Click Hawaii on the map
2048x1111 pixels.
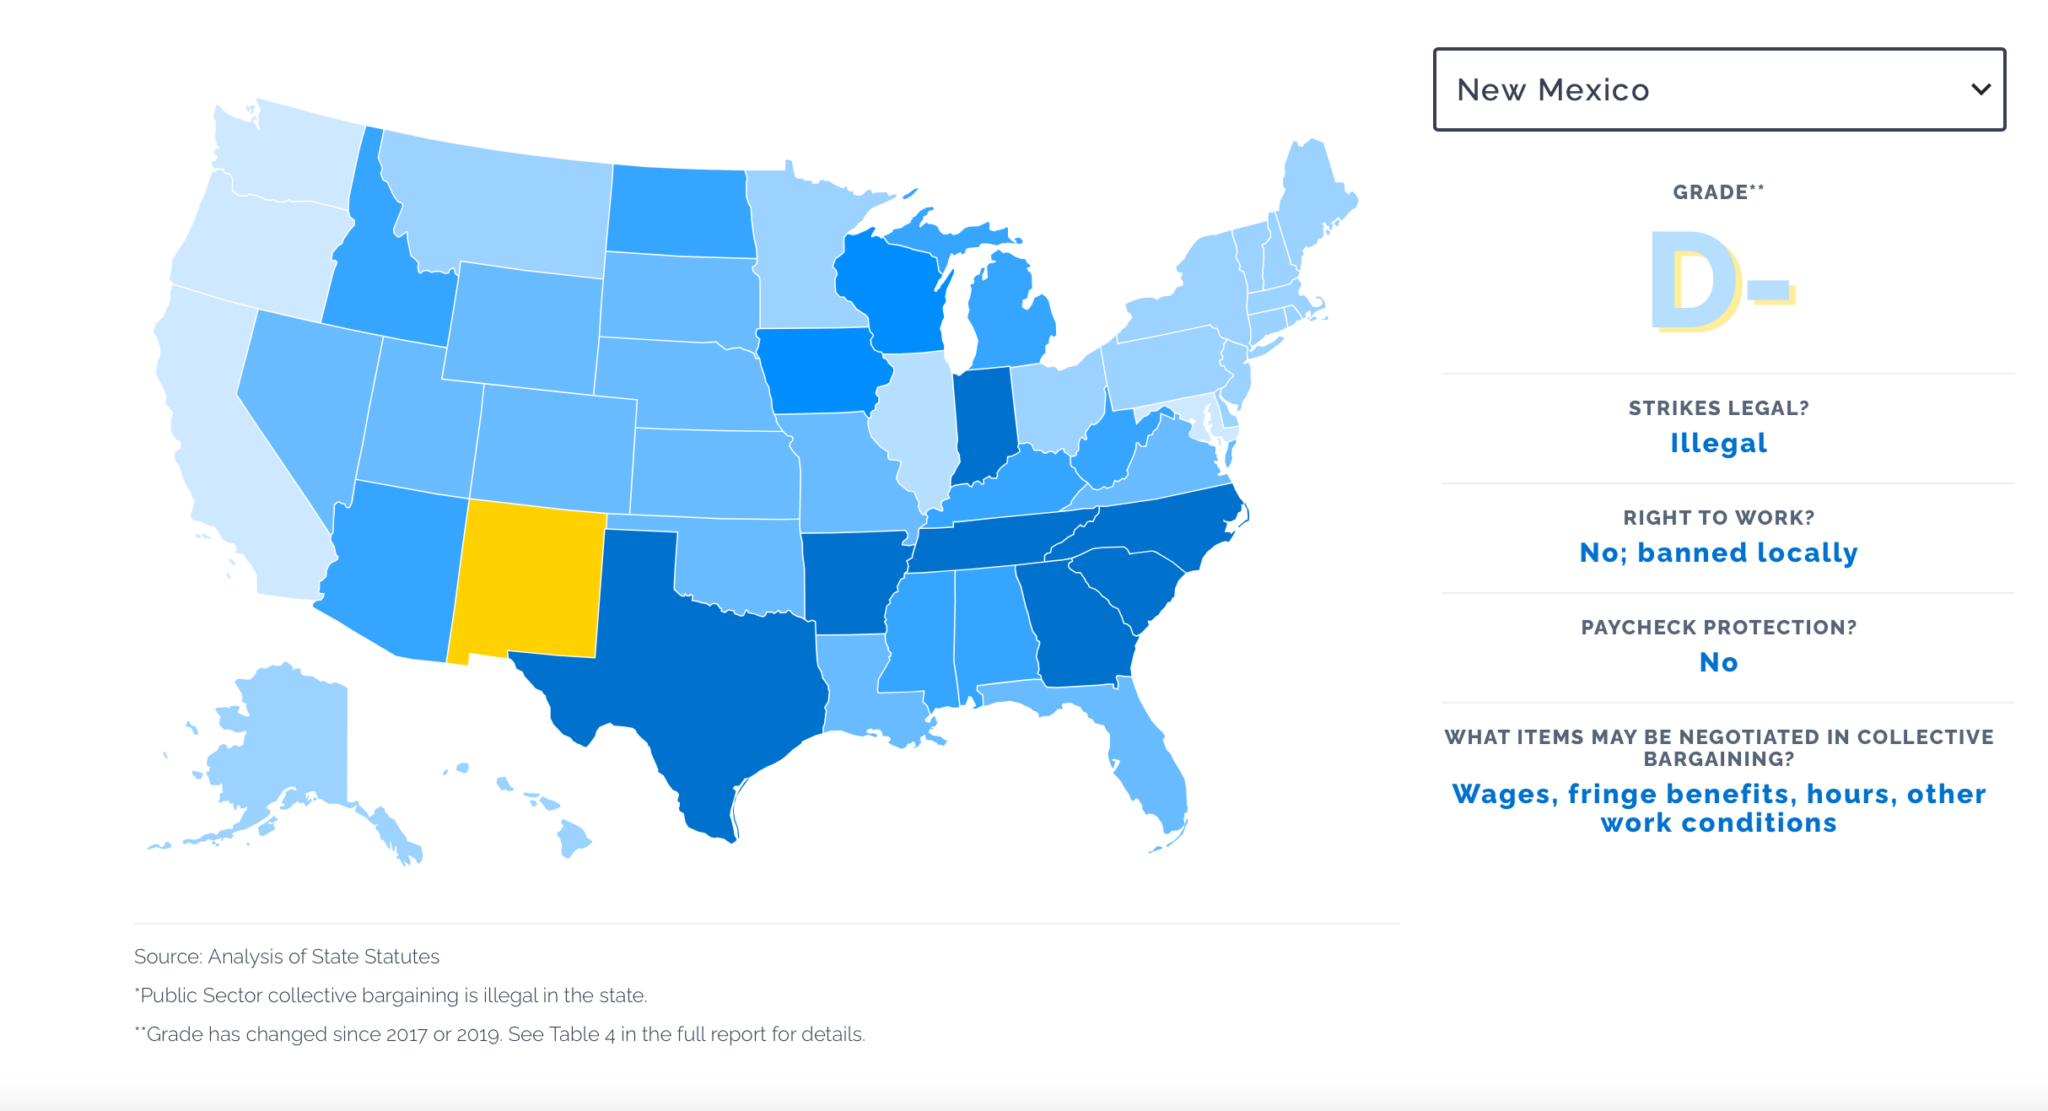574,838
